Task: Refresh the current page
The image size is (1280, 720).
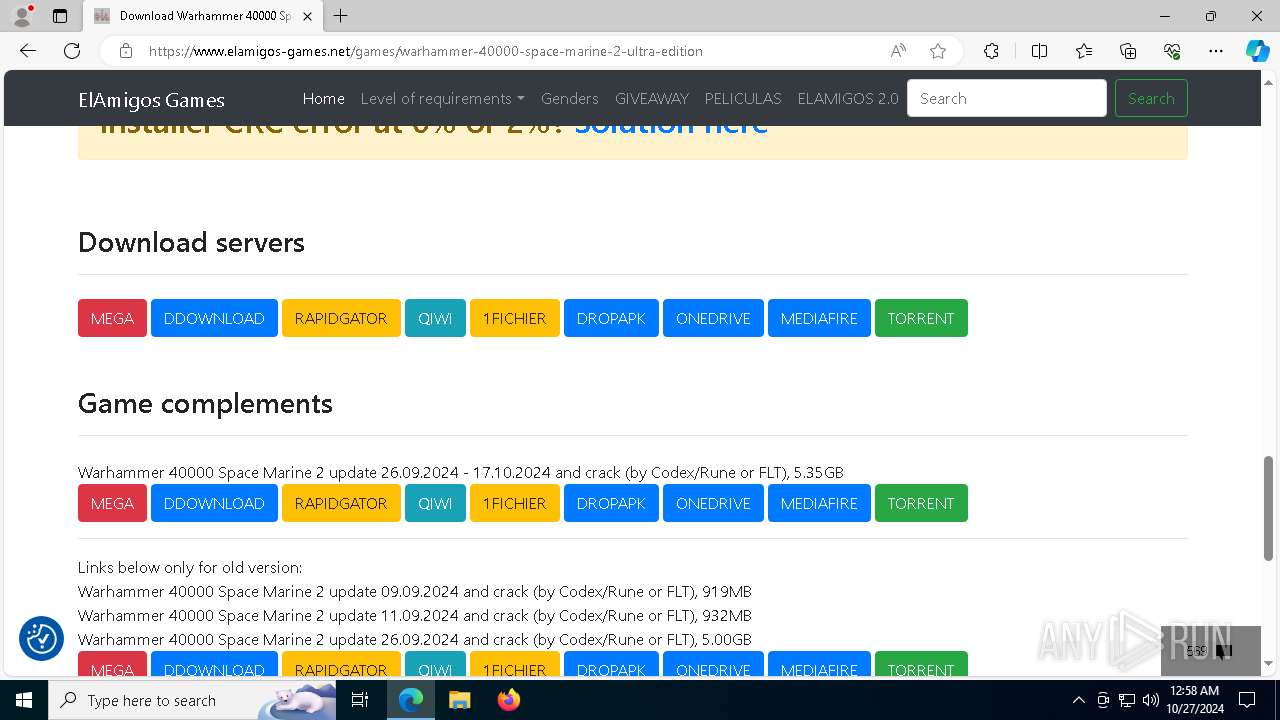Action: coord(72,51)
